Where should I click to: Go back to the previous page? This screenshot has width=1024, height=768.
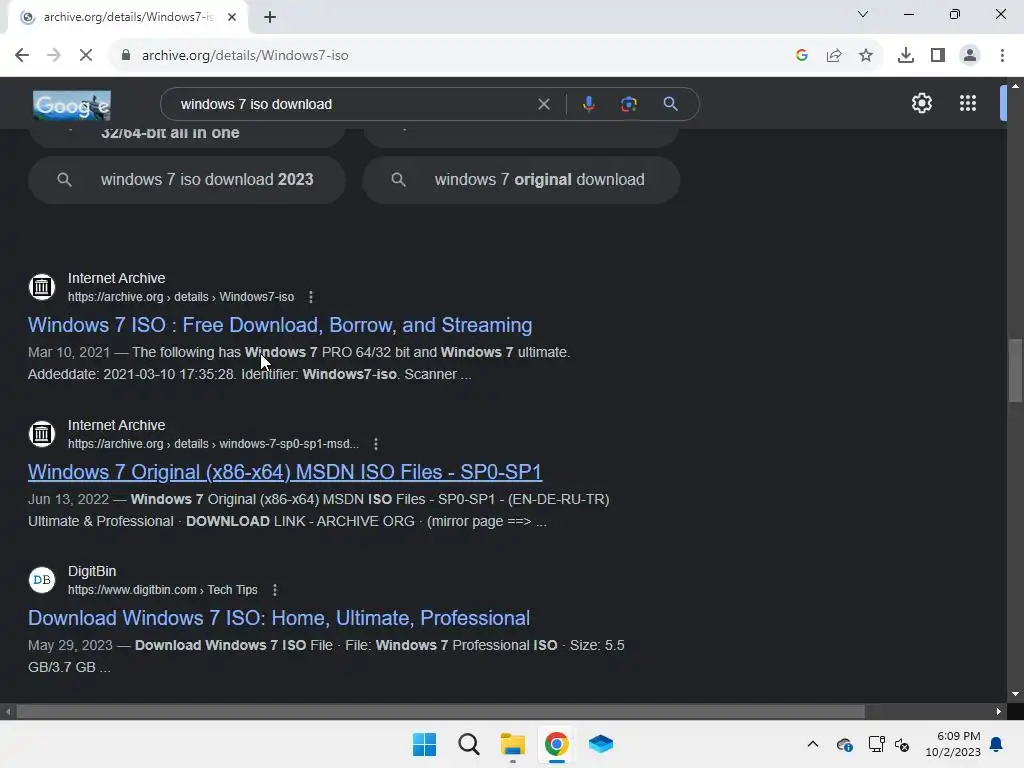[x=22, y=56]
